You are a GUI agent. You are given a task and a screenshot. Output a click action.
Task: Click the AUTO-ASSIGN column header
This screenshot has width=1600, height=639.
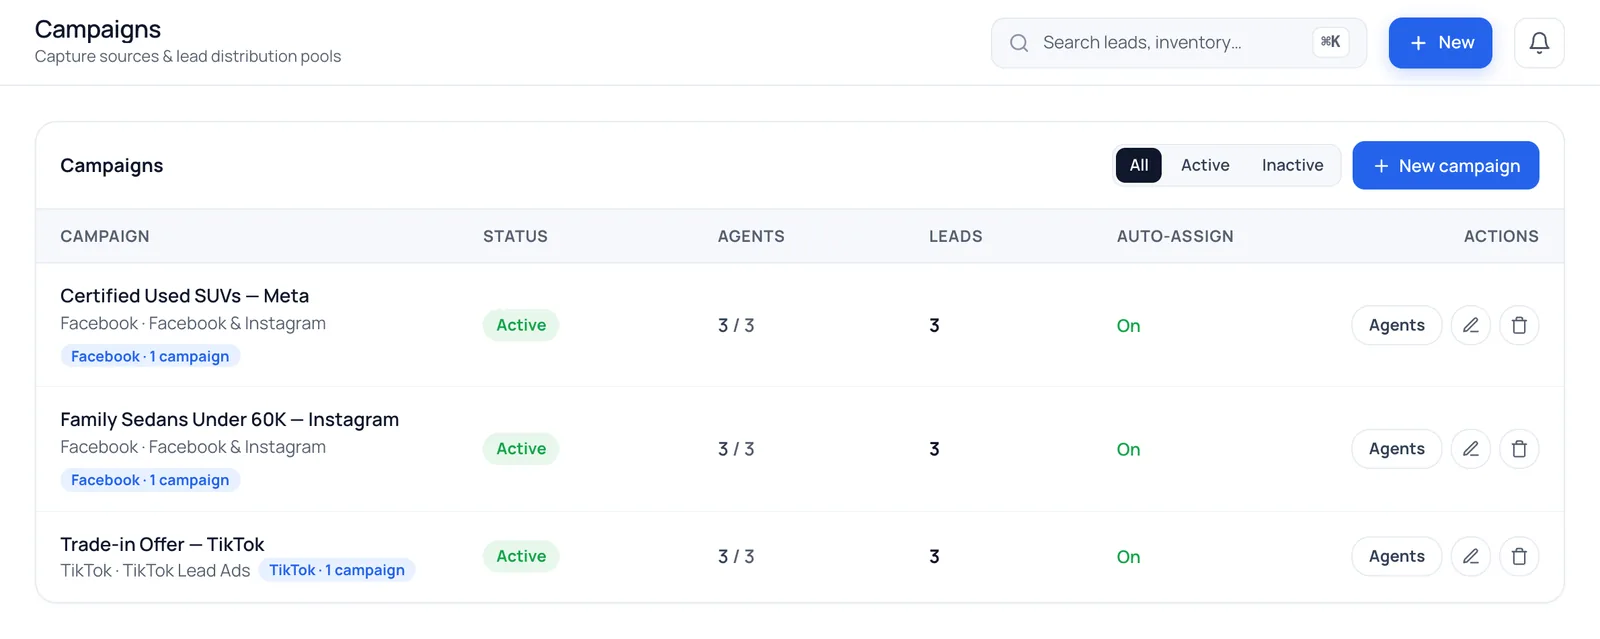[1175, 236]
